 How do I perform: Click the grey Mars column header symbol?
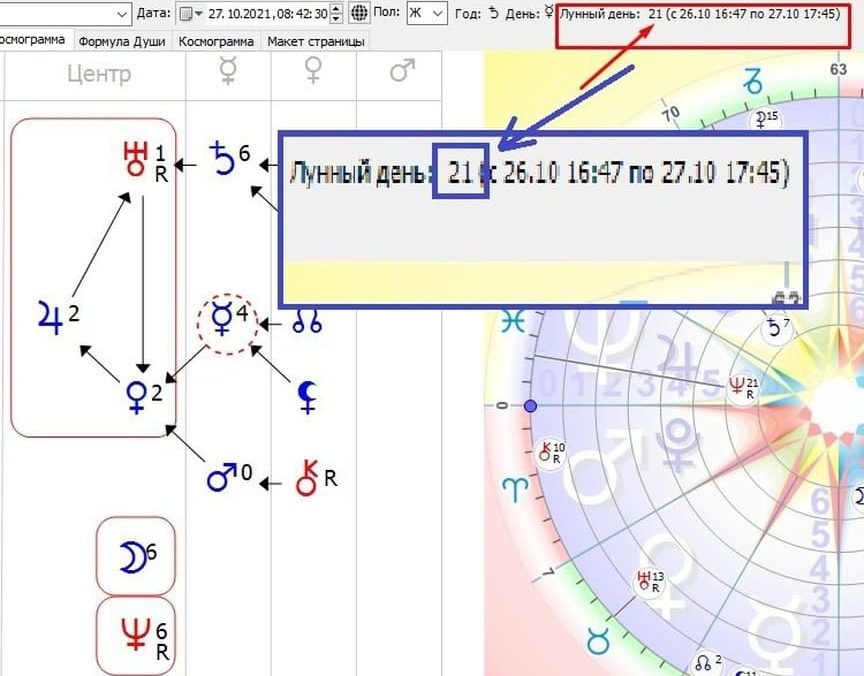(x=402, y=72)
